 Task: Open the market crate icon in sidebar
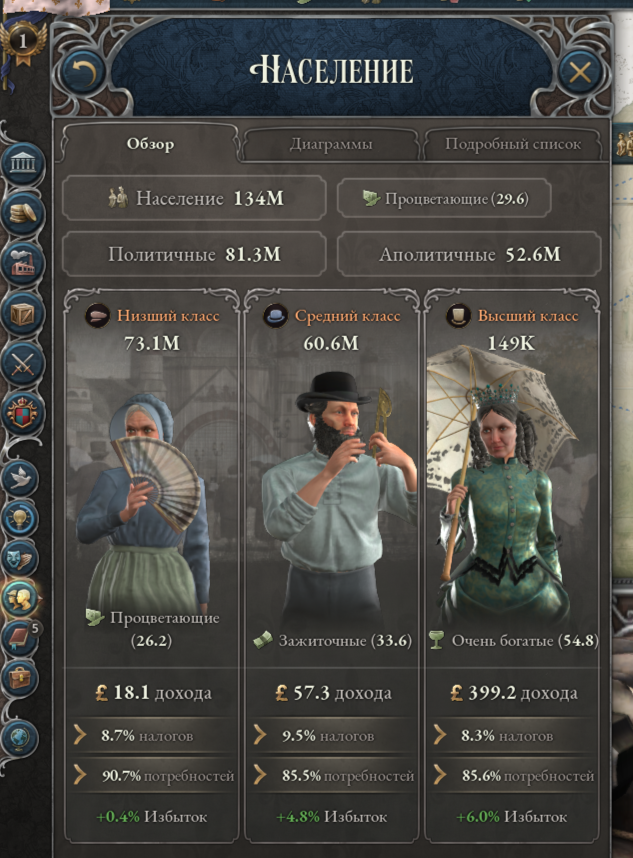point(22,314)
